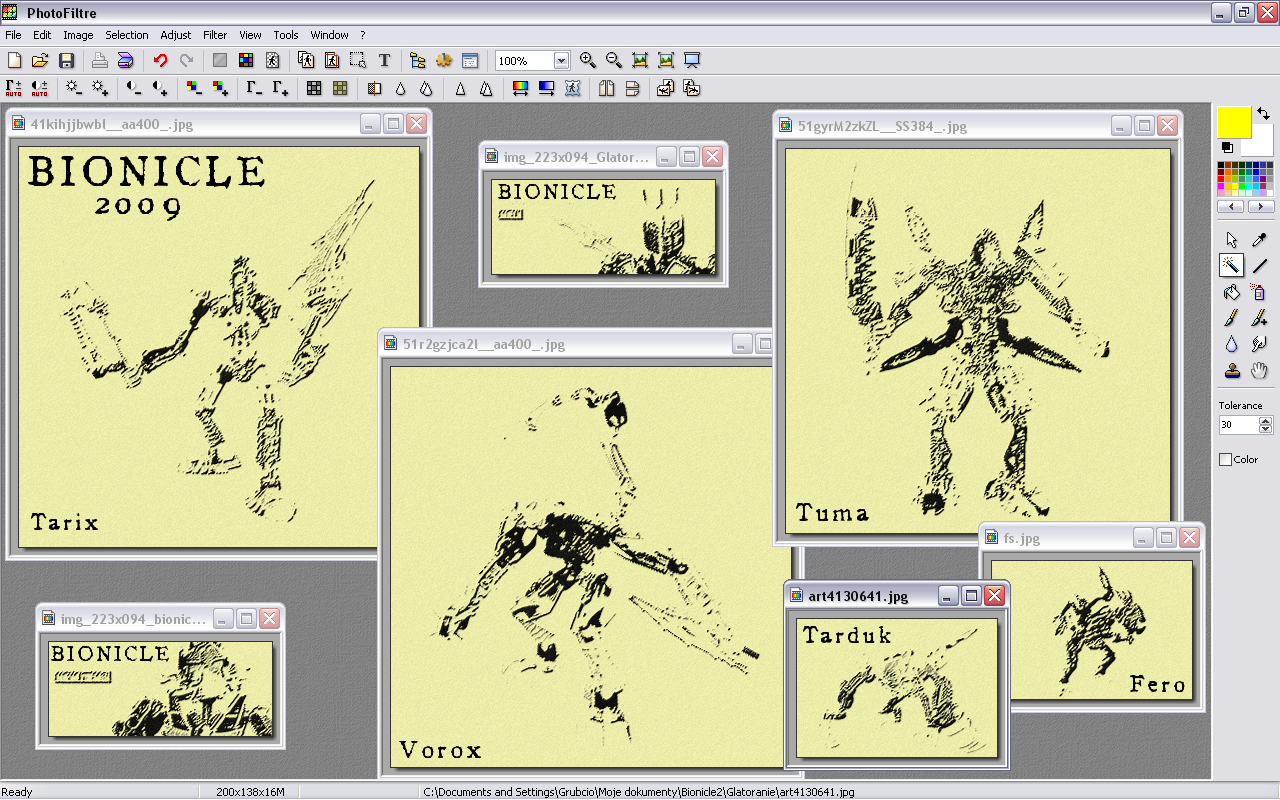Swap foreground and background colors
This screenshot has height=800, width=1280.
(1264, 114)
